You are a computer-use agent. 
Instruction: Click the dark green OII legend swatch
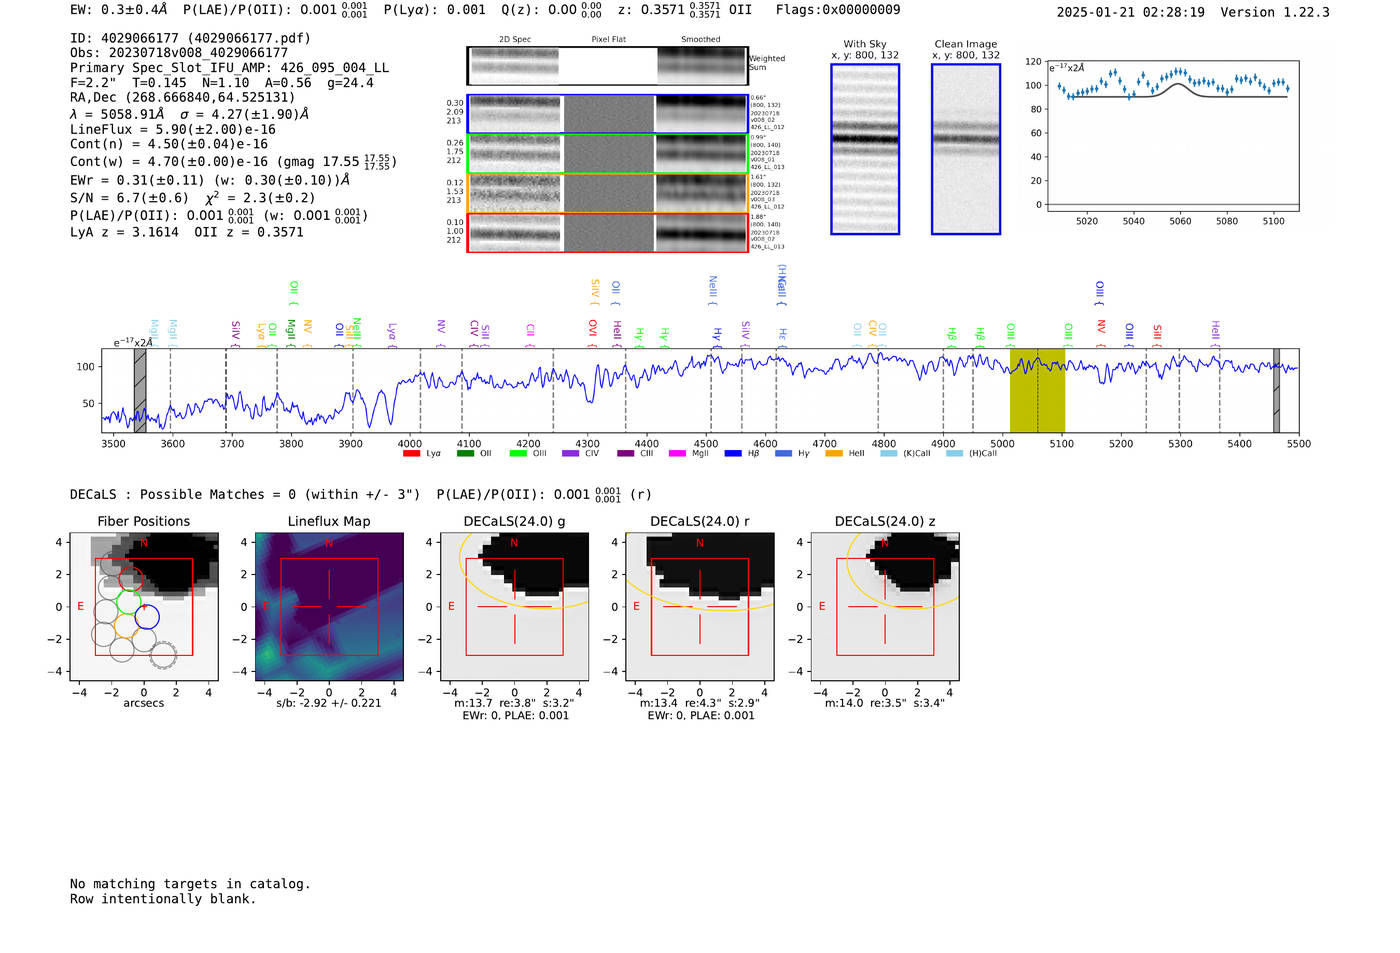tap(465, 454)
